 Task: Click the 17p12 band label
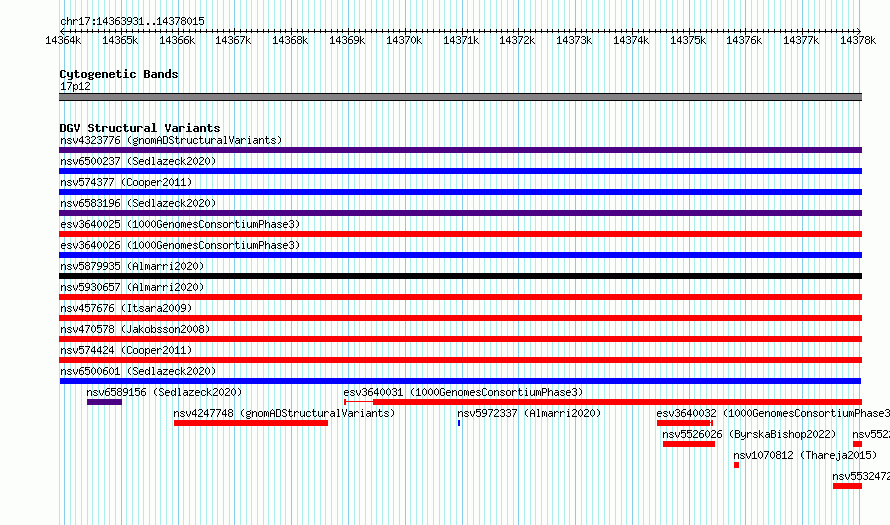(x=75, y=86)
